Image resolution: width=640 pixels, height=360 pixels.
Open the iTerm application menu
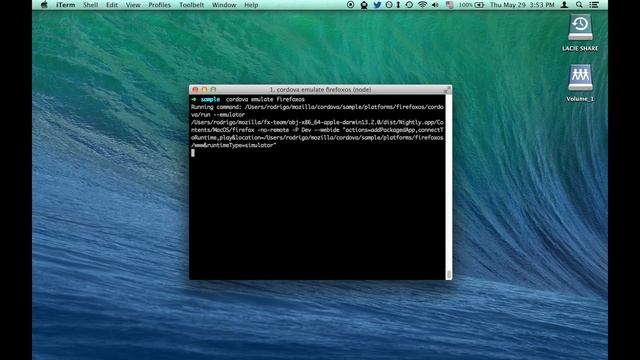coord(65,5)
